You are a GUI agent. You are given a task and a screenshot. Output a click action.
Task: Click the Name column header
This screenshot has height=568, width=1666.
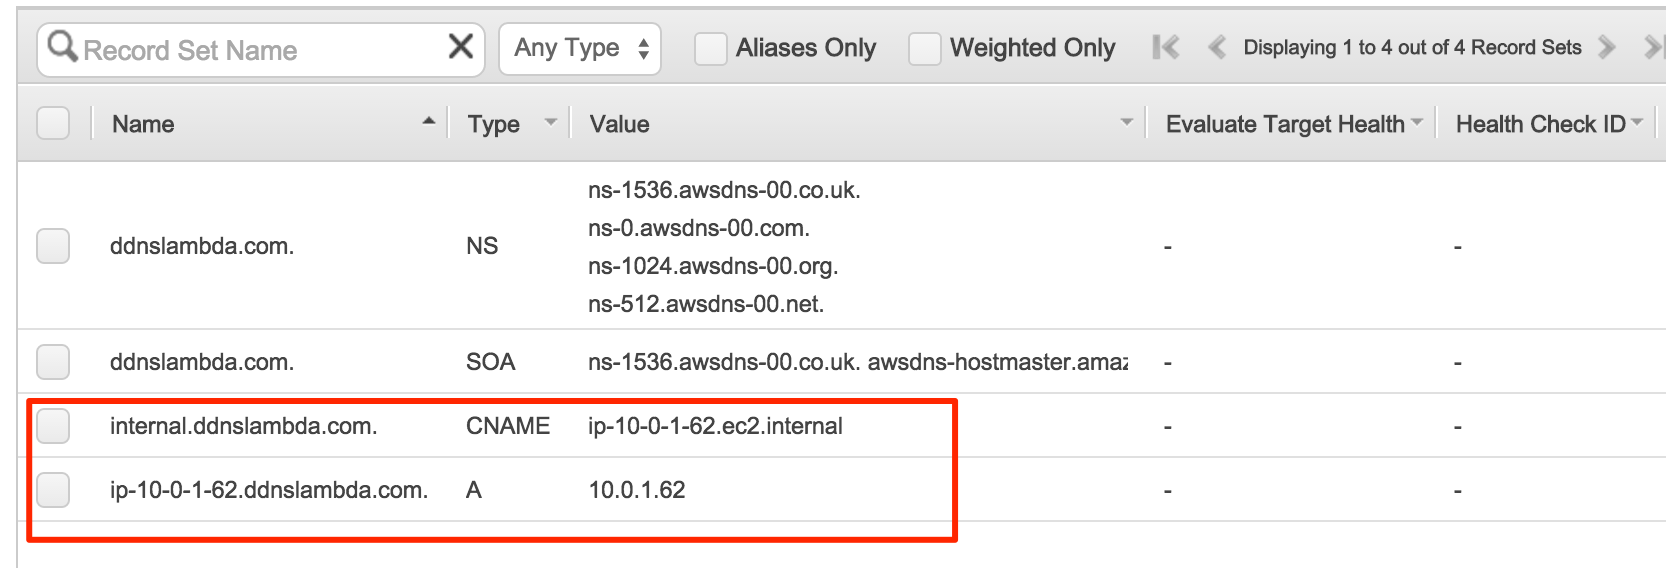[143, 124]
